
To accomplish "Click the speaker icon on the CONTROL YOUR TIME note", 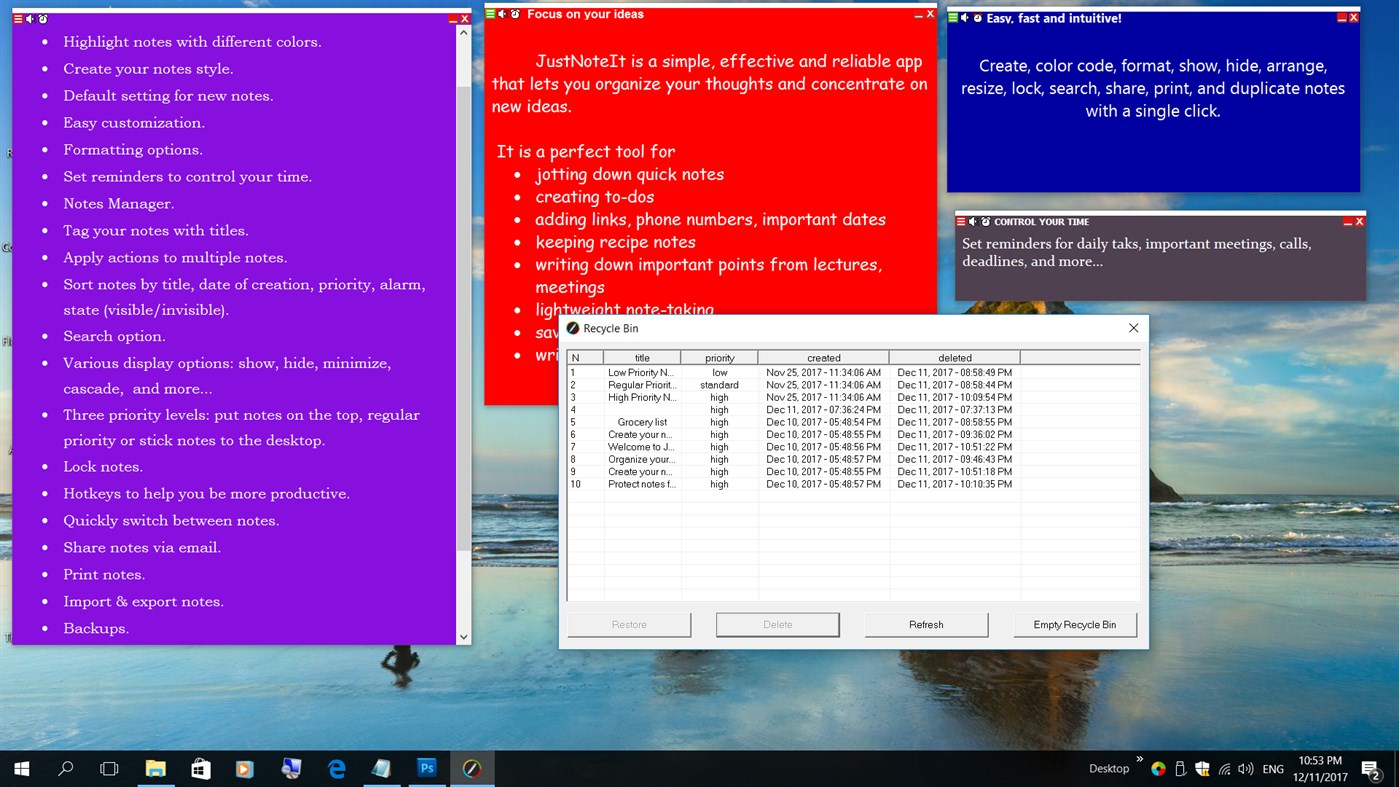I will point(972,221).
